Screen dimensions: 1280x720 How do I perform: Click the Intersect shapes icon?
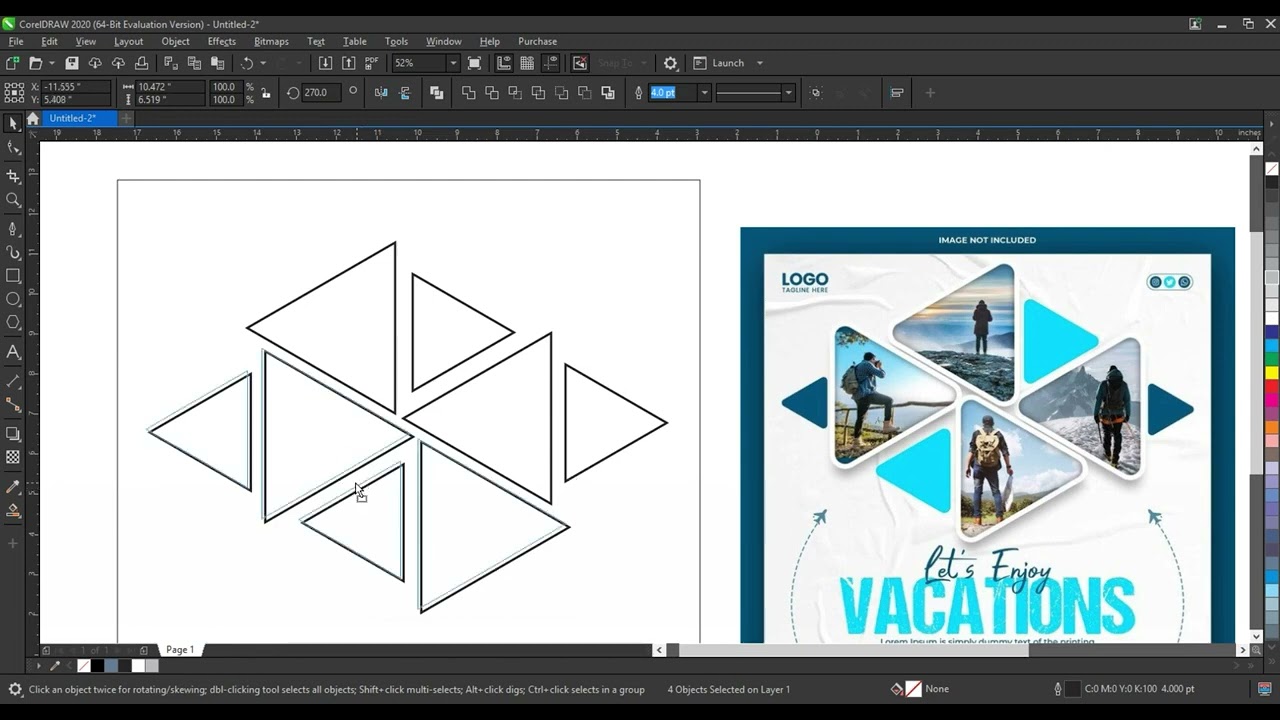515,93
